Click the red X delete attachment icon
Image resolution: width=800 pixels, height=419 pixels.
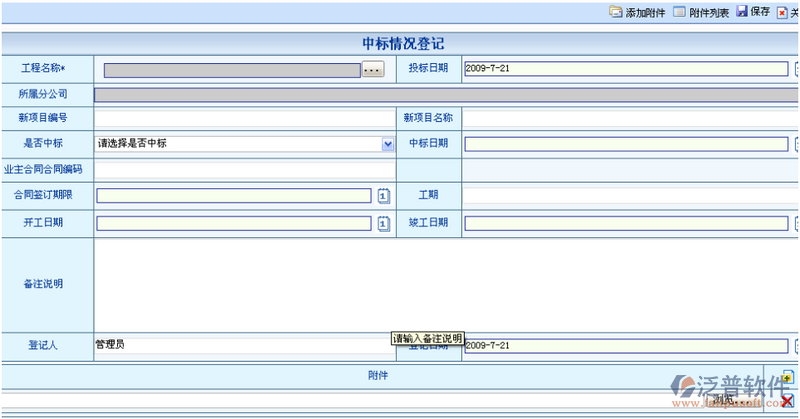click(x=788, y=401)
